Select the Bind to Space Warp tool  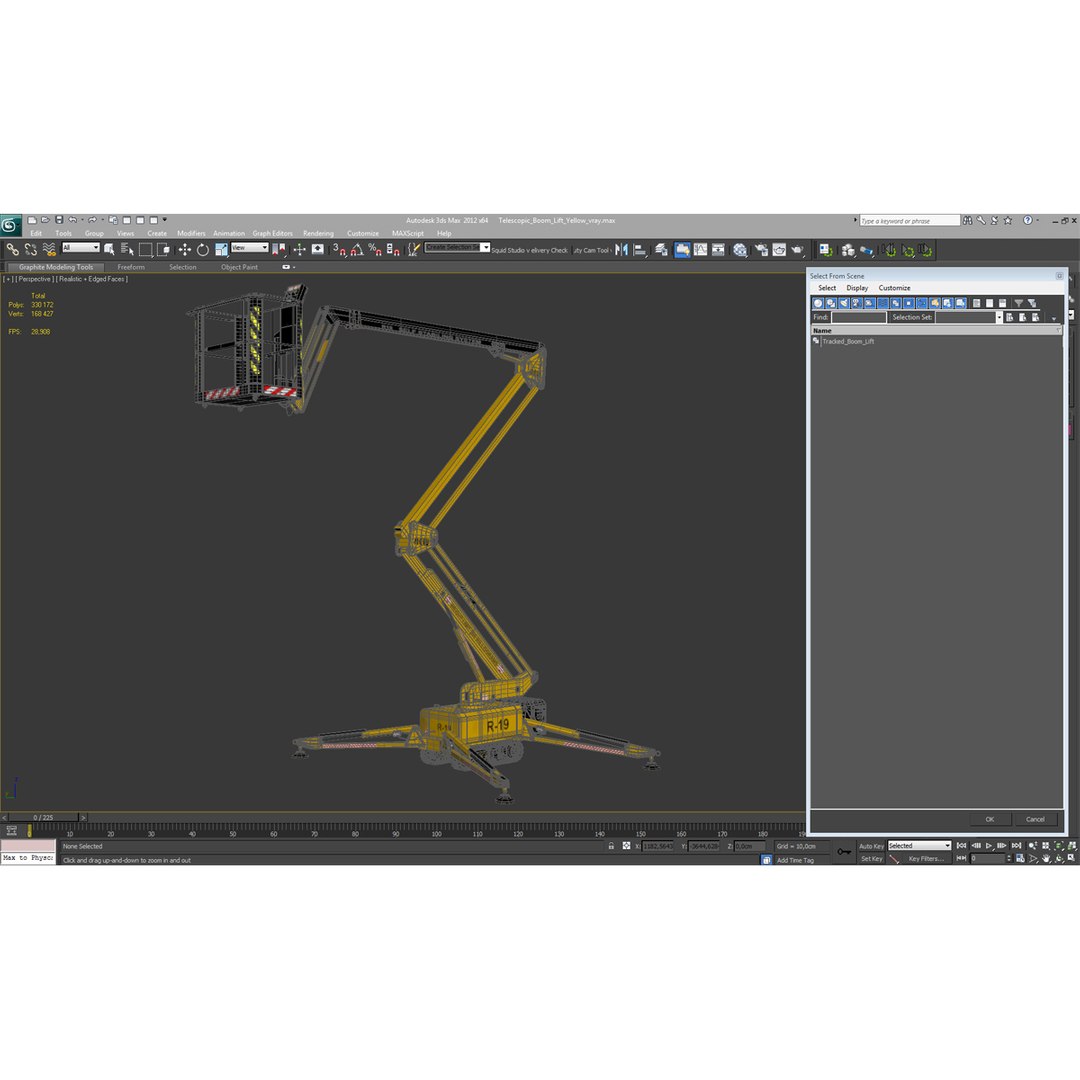click(49, 249)
